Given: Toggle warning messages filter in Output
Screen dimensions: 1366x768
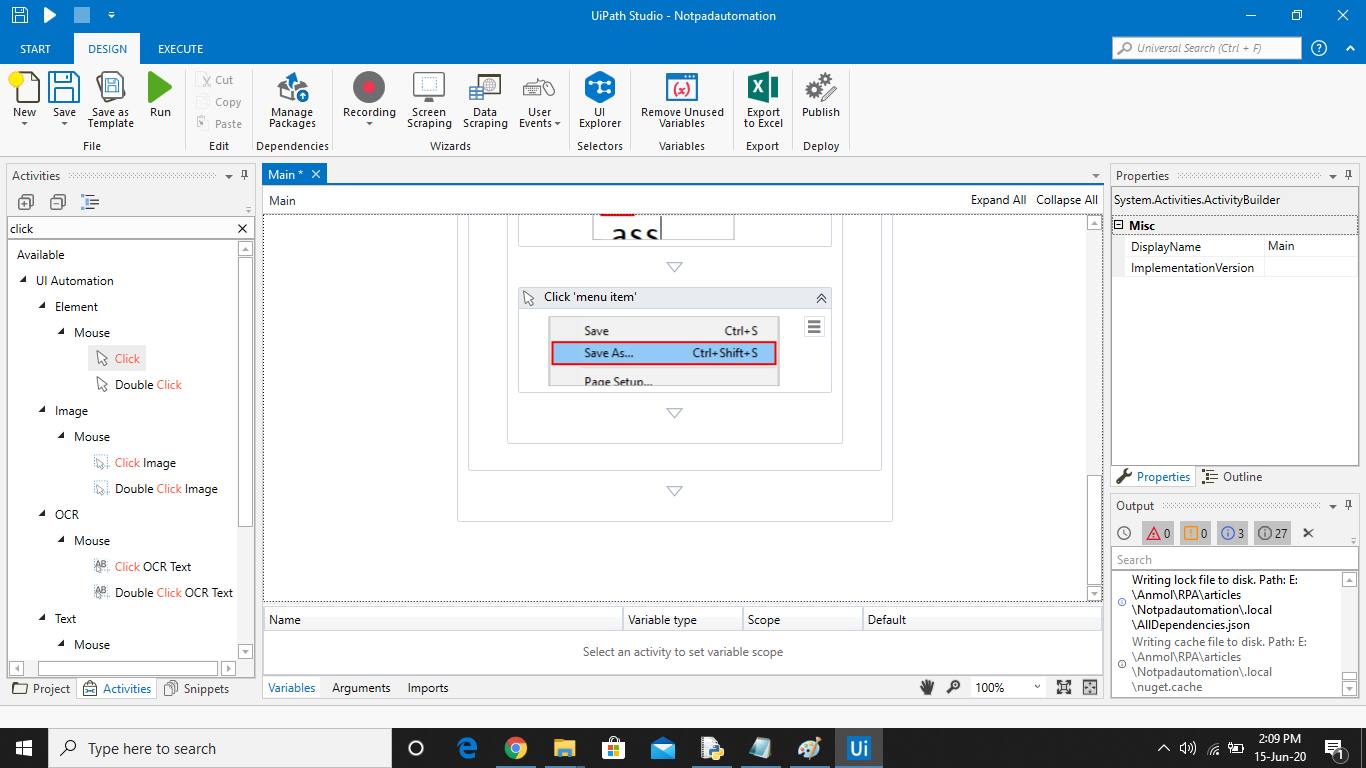Looking at the screenshot, I should point(1195,533).
